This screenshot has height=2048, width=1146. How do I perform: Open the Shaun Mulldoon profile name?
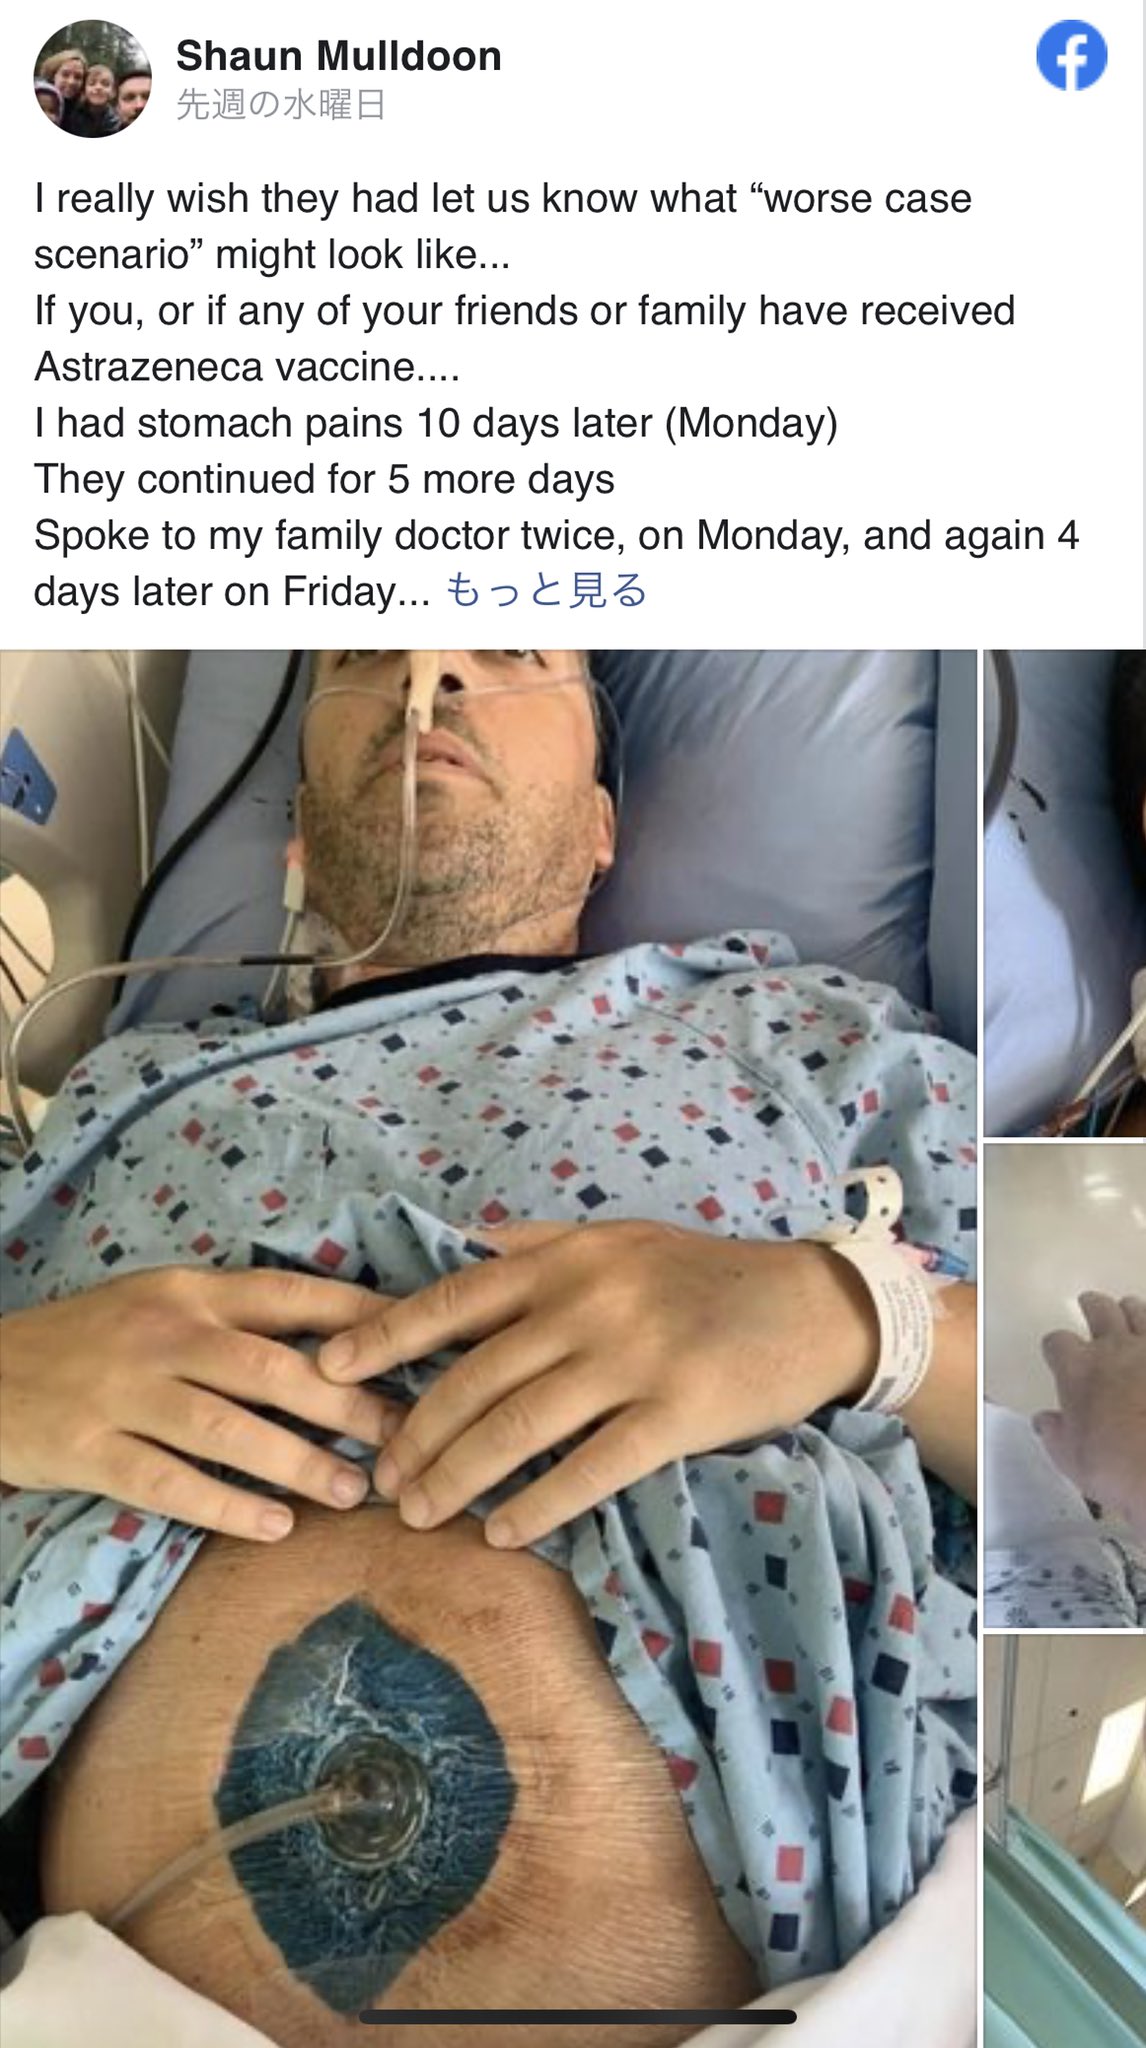pyautogui.click(x=339, y=56)
